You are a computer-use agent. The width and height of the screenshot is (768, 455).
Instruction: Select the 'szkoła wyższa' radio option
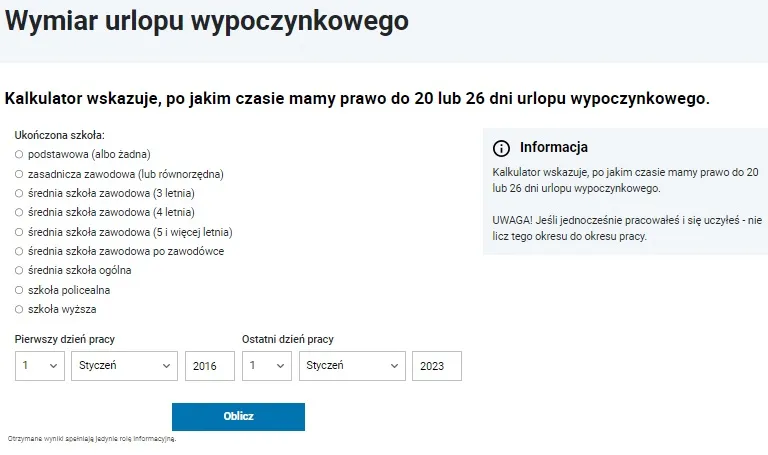20,309
